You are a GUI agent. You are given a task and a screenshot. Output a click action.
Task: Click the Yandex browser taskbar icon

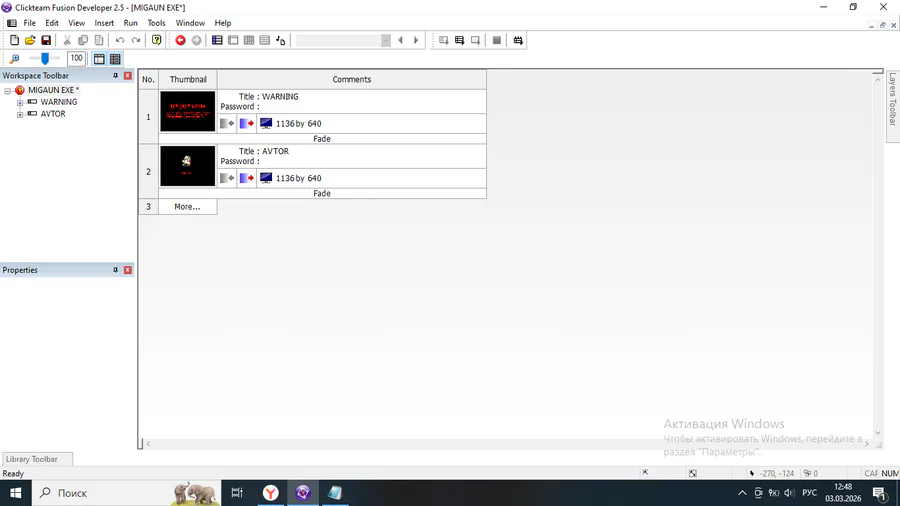(270, 493)
